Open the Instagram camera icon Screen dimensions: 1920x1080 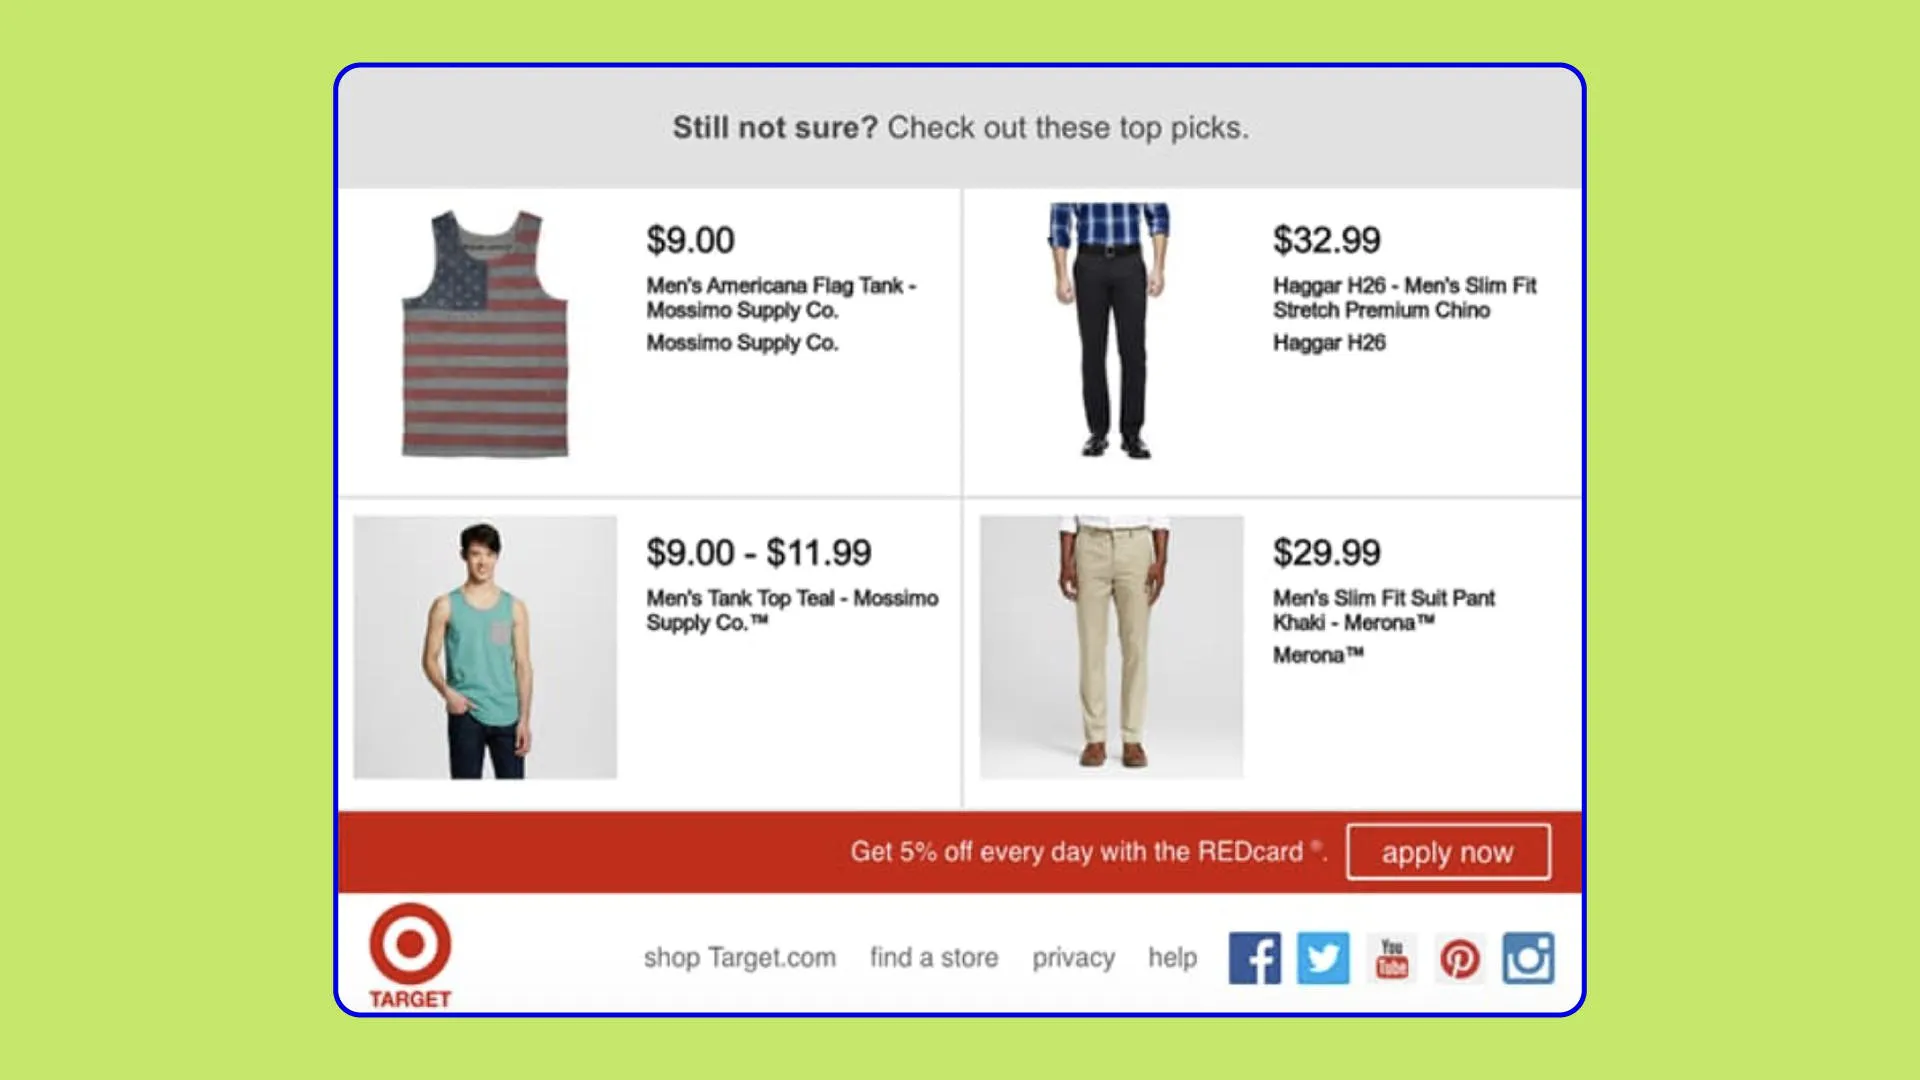(1528, 958)
